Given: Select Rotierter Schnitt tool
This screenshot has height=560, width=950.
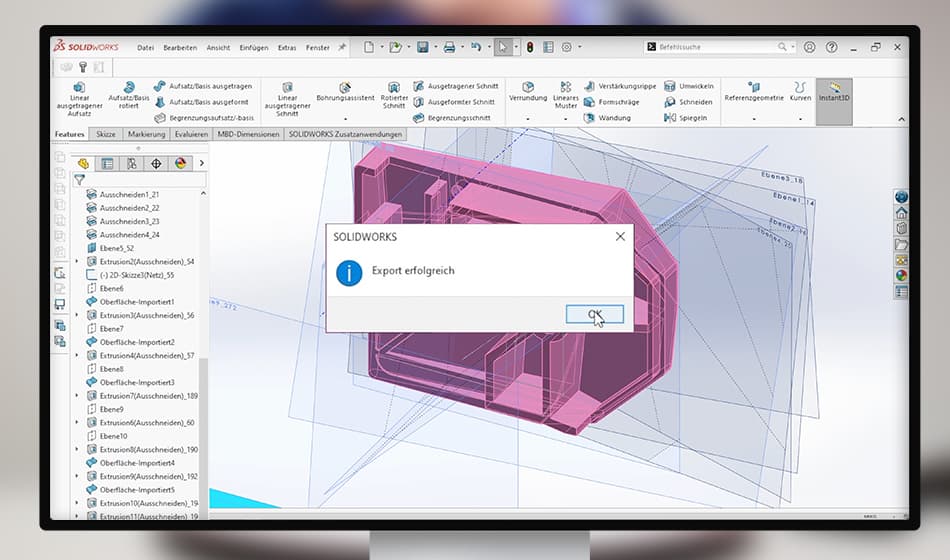Looking at the screenshot, I should [394, 96].
